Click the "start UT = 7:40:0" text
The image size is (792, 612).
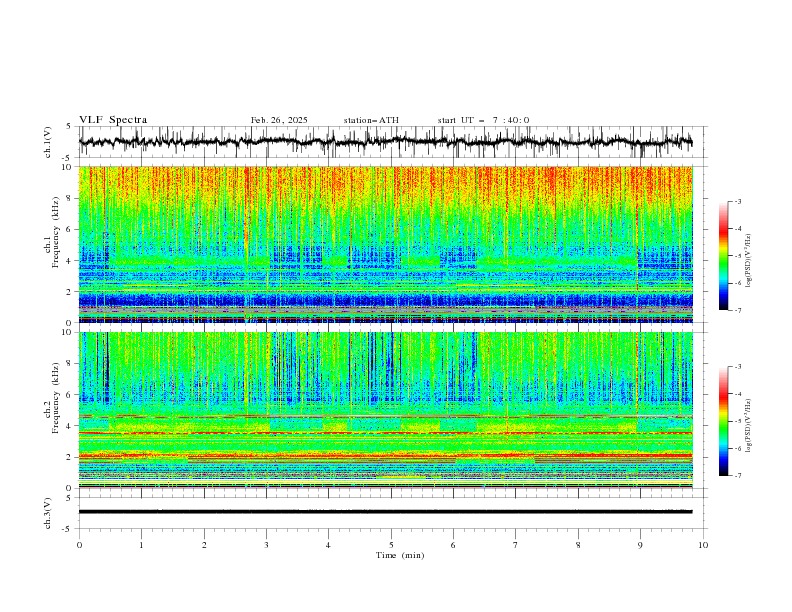[x=483, y=120]
